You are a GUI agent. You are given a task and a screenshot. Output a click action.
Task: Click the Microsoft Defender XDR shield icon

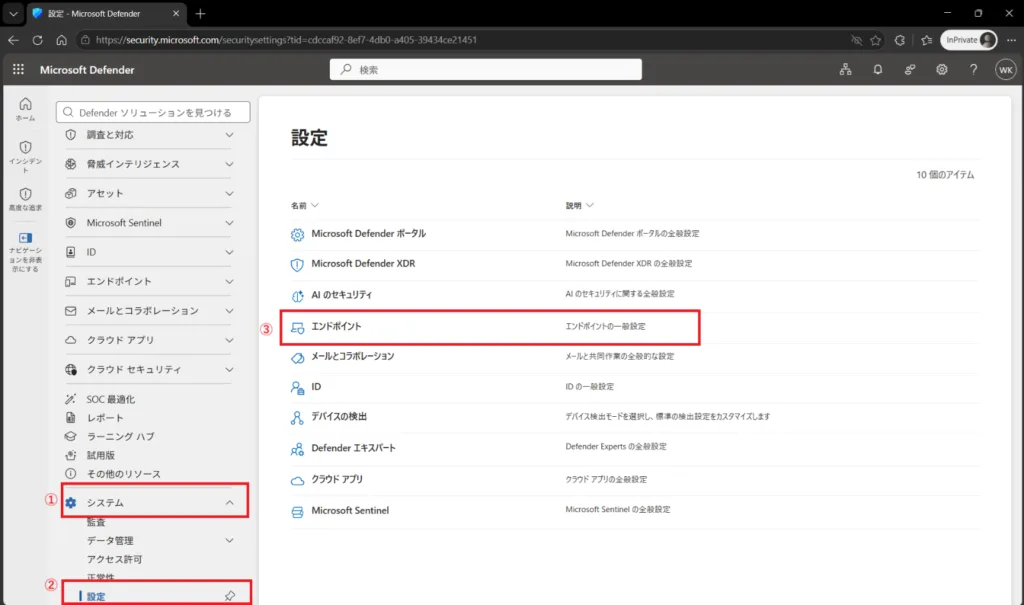[x=297, y=265]
